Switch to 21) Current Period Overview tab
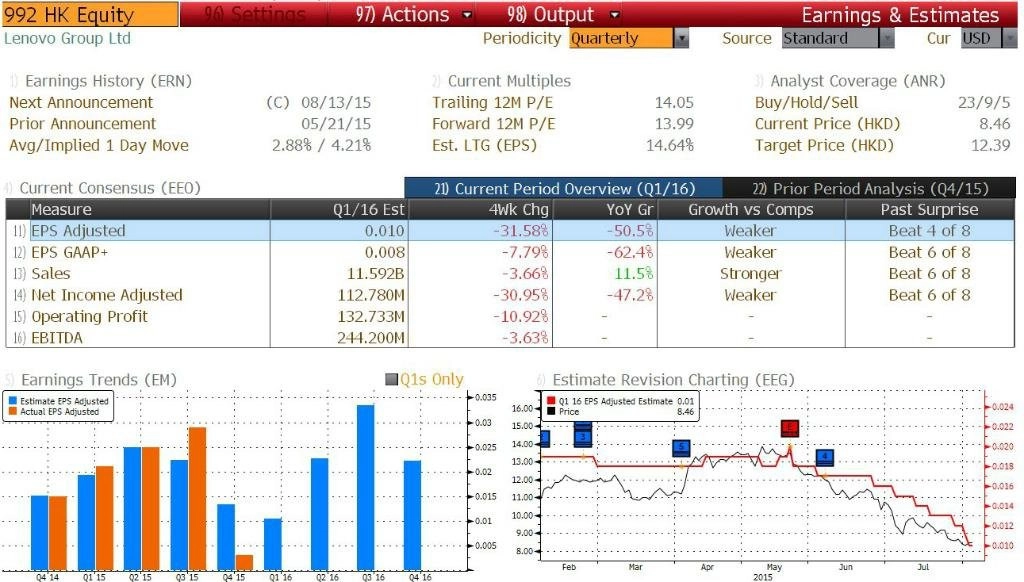 coord(564,188)
